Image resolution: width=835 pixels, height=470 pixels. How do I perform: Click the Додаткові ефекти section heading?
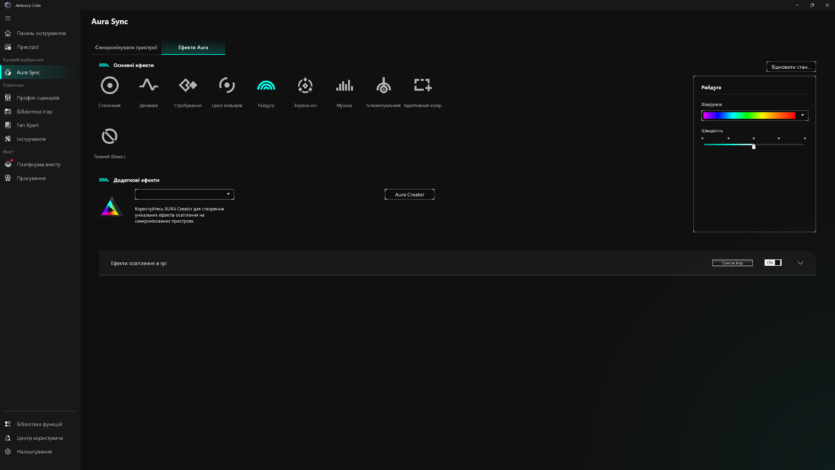coord(136,180)
